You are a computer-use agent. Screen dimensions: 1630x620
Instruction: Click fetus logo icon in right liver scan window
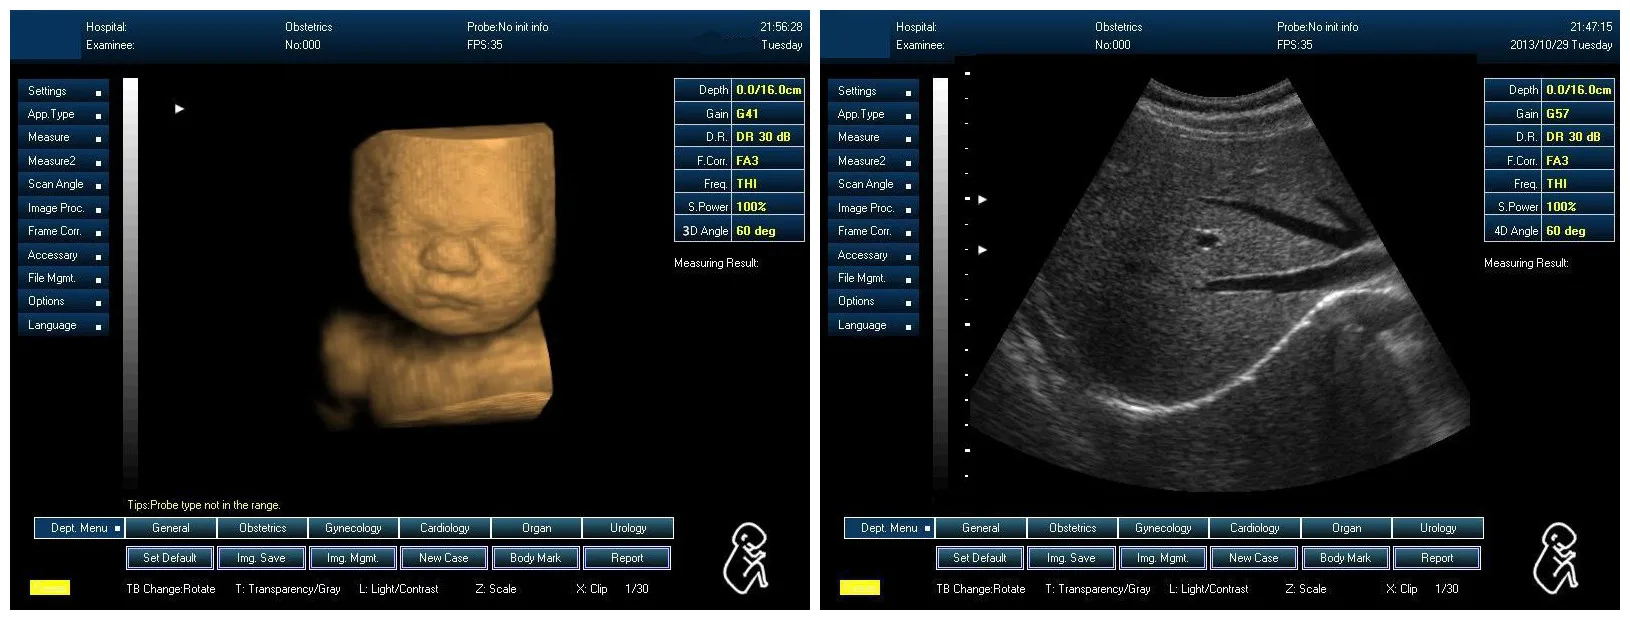click(x=1557, y=558)
